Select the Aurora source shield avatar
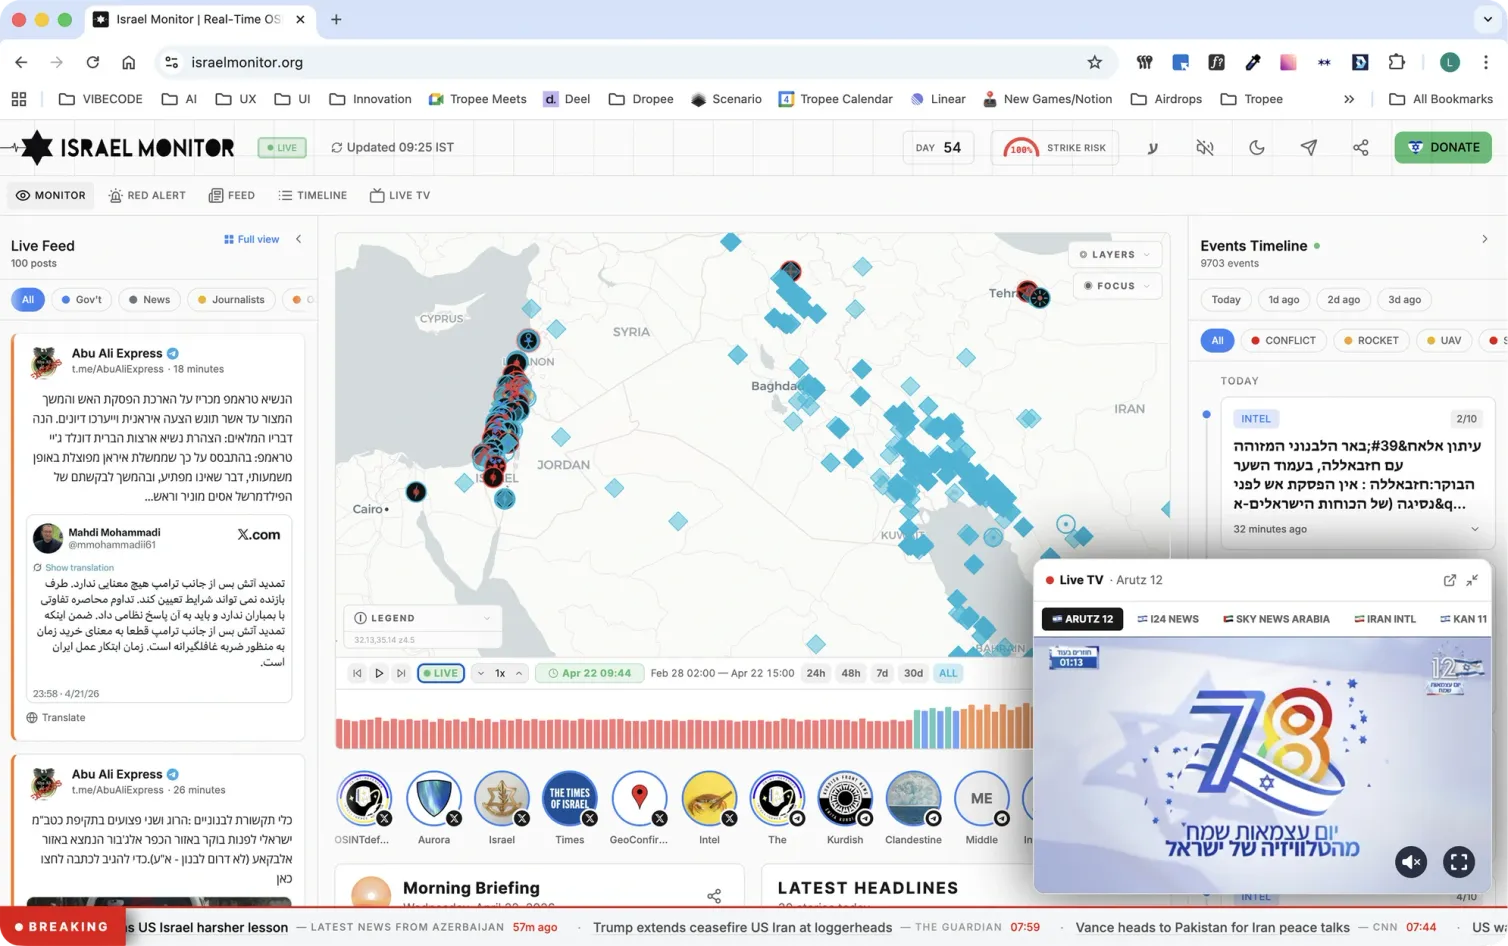The width and height of the screenshot is (1508, 946). click(434, 800)
